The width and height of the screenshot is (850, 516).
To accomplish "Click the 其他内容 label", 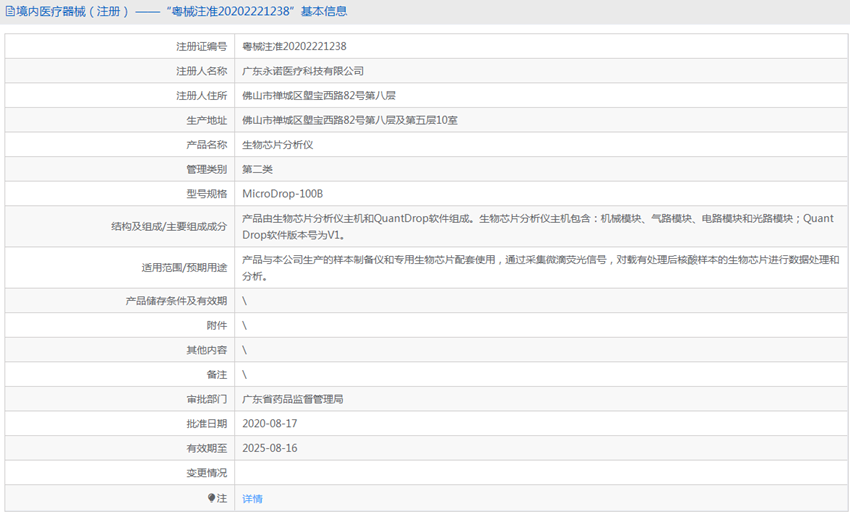I will (x=207, y=350).
